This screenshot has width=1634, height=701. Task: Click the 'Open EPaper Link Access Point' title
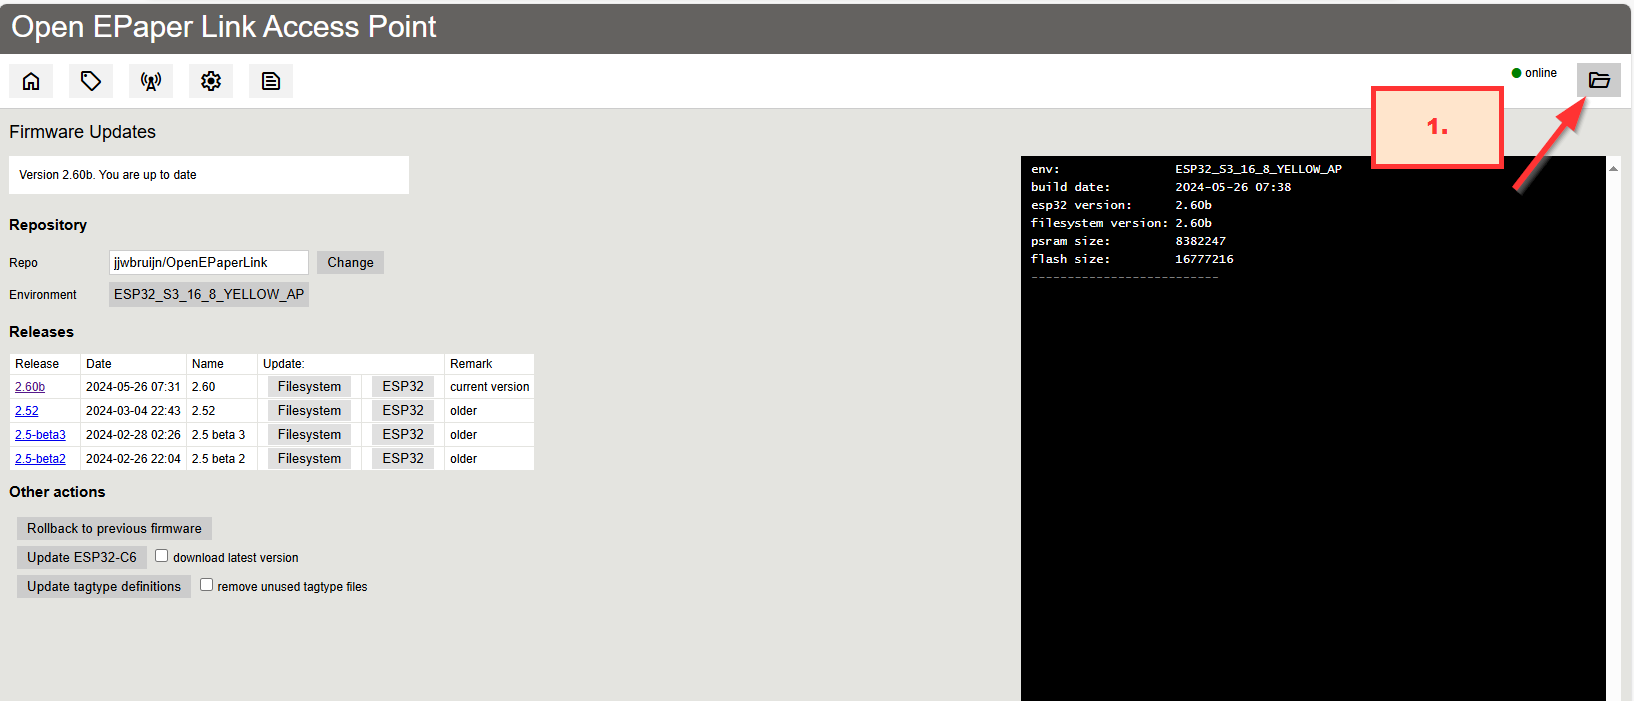click(224, 27)
